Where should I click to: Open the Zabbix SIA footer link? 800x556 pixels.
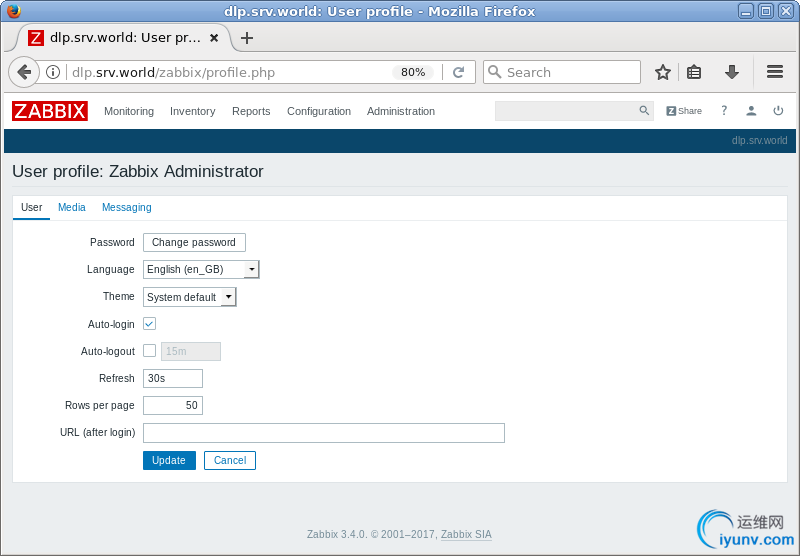[466, 535]
